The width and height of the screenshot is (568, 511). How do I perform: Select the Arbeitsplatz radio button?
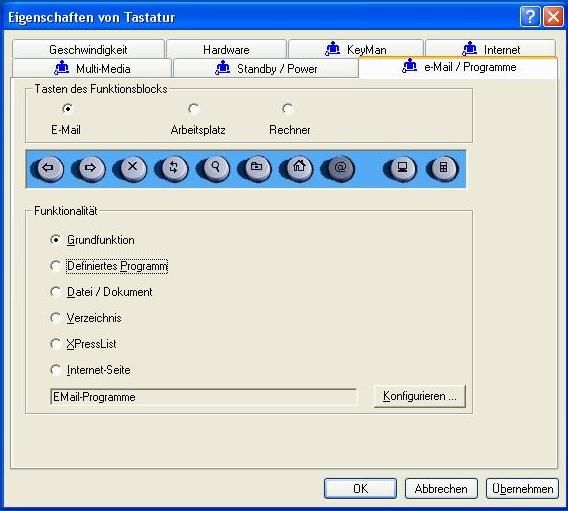tap(193, 109)
